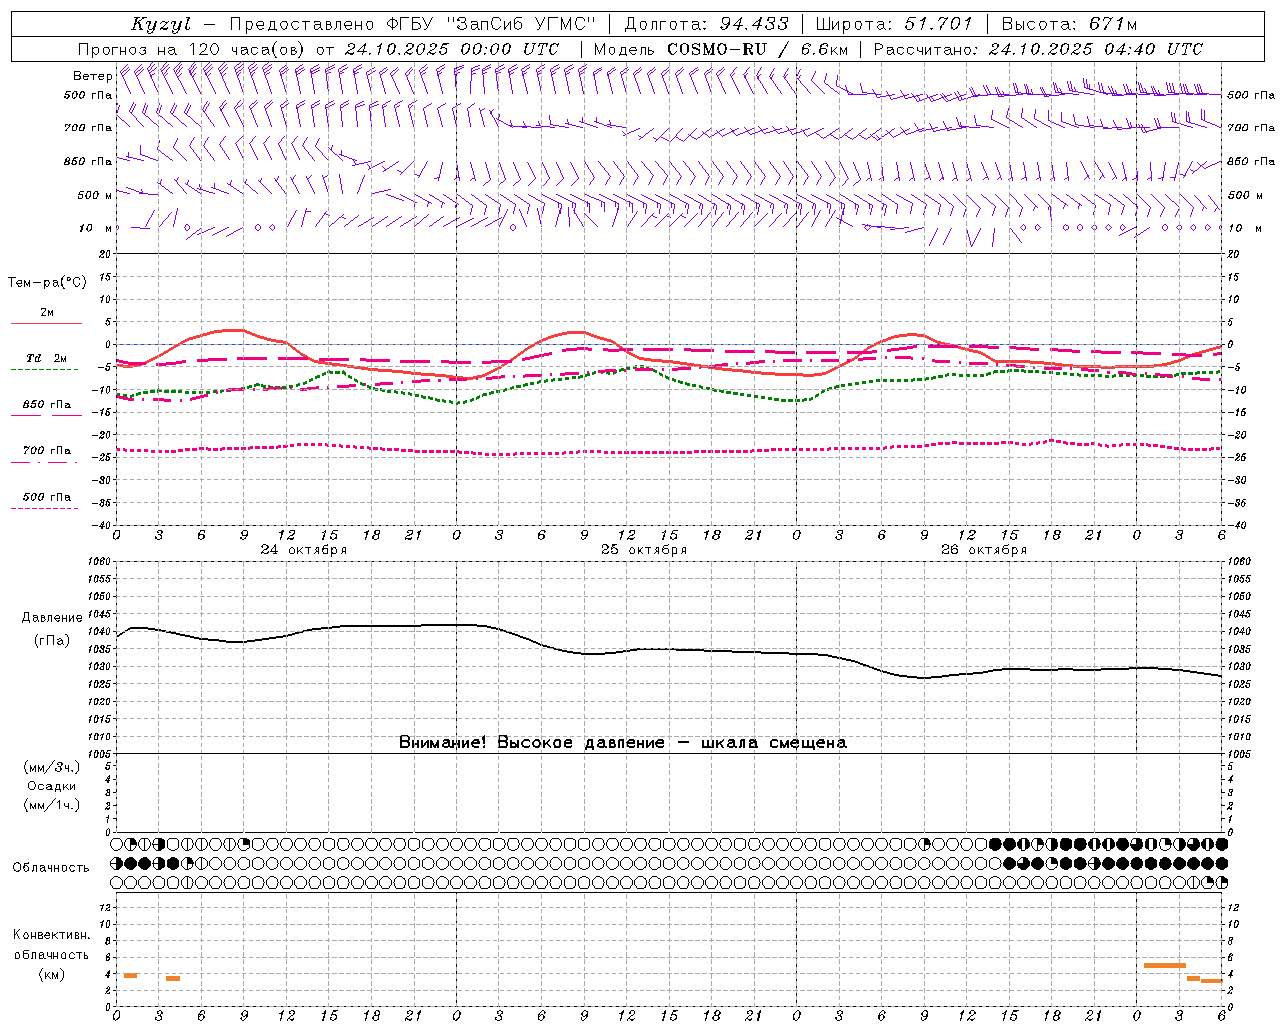The width and height of the screenshot is (1280, 1024).
Task: Click the Давление pressure panel label
Action: [x=52, y=618]
